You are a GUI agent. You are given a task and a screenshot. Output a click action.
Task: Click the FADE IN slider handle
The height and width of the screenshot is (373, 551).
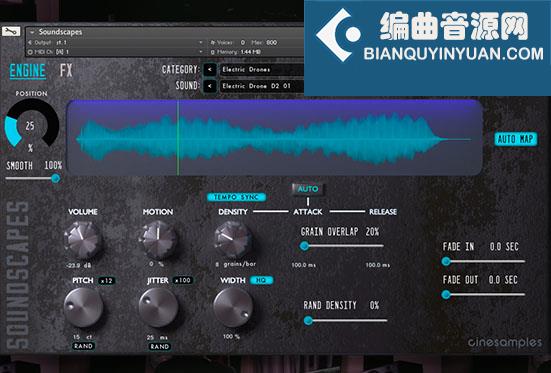click(446, 261)
